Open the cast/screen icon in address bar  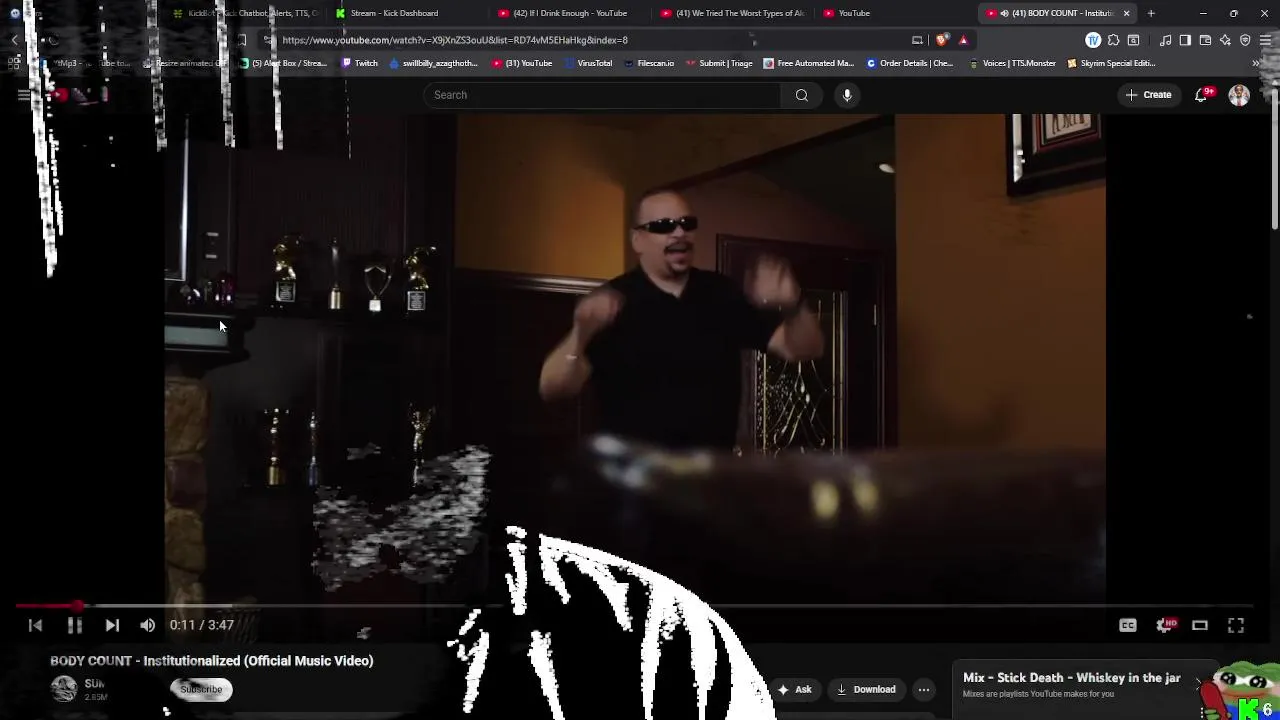[917, 40]
